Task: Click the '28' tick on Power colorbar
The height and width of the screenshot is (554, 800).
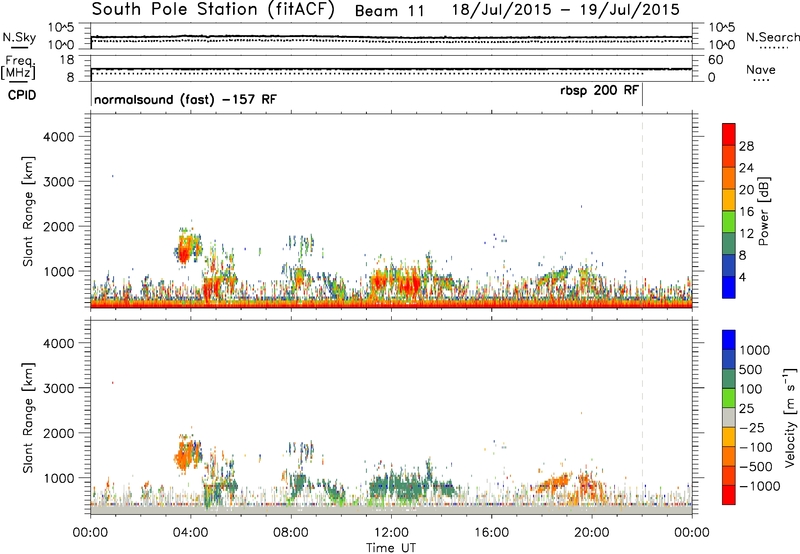Action: click(x=746, y=146)
